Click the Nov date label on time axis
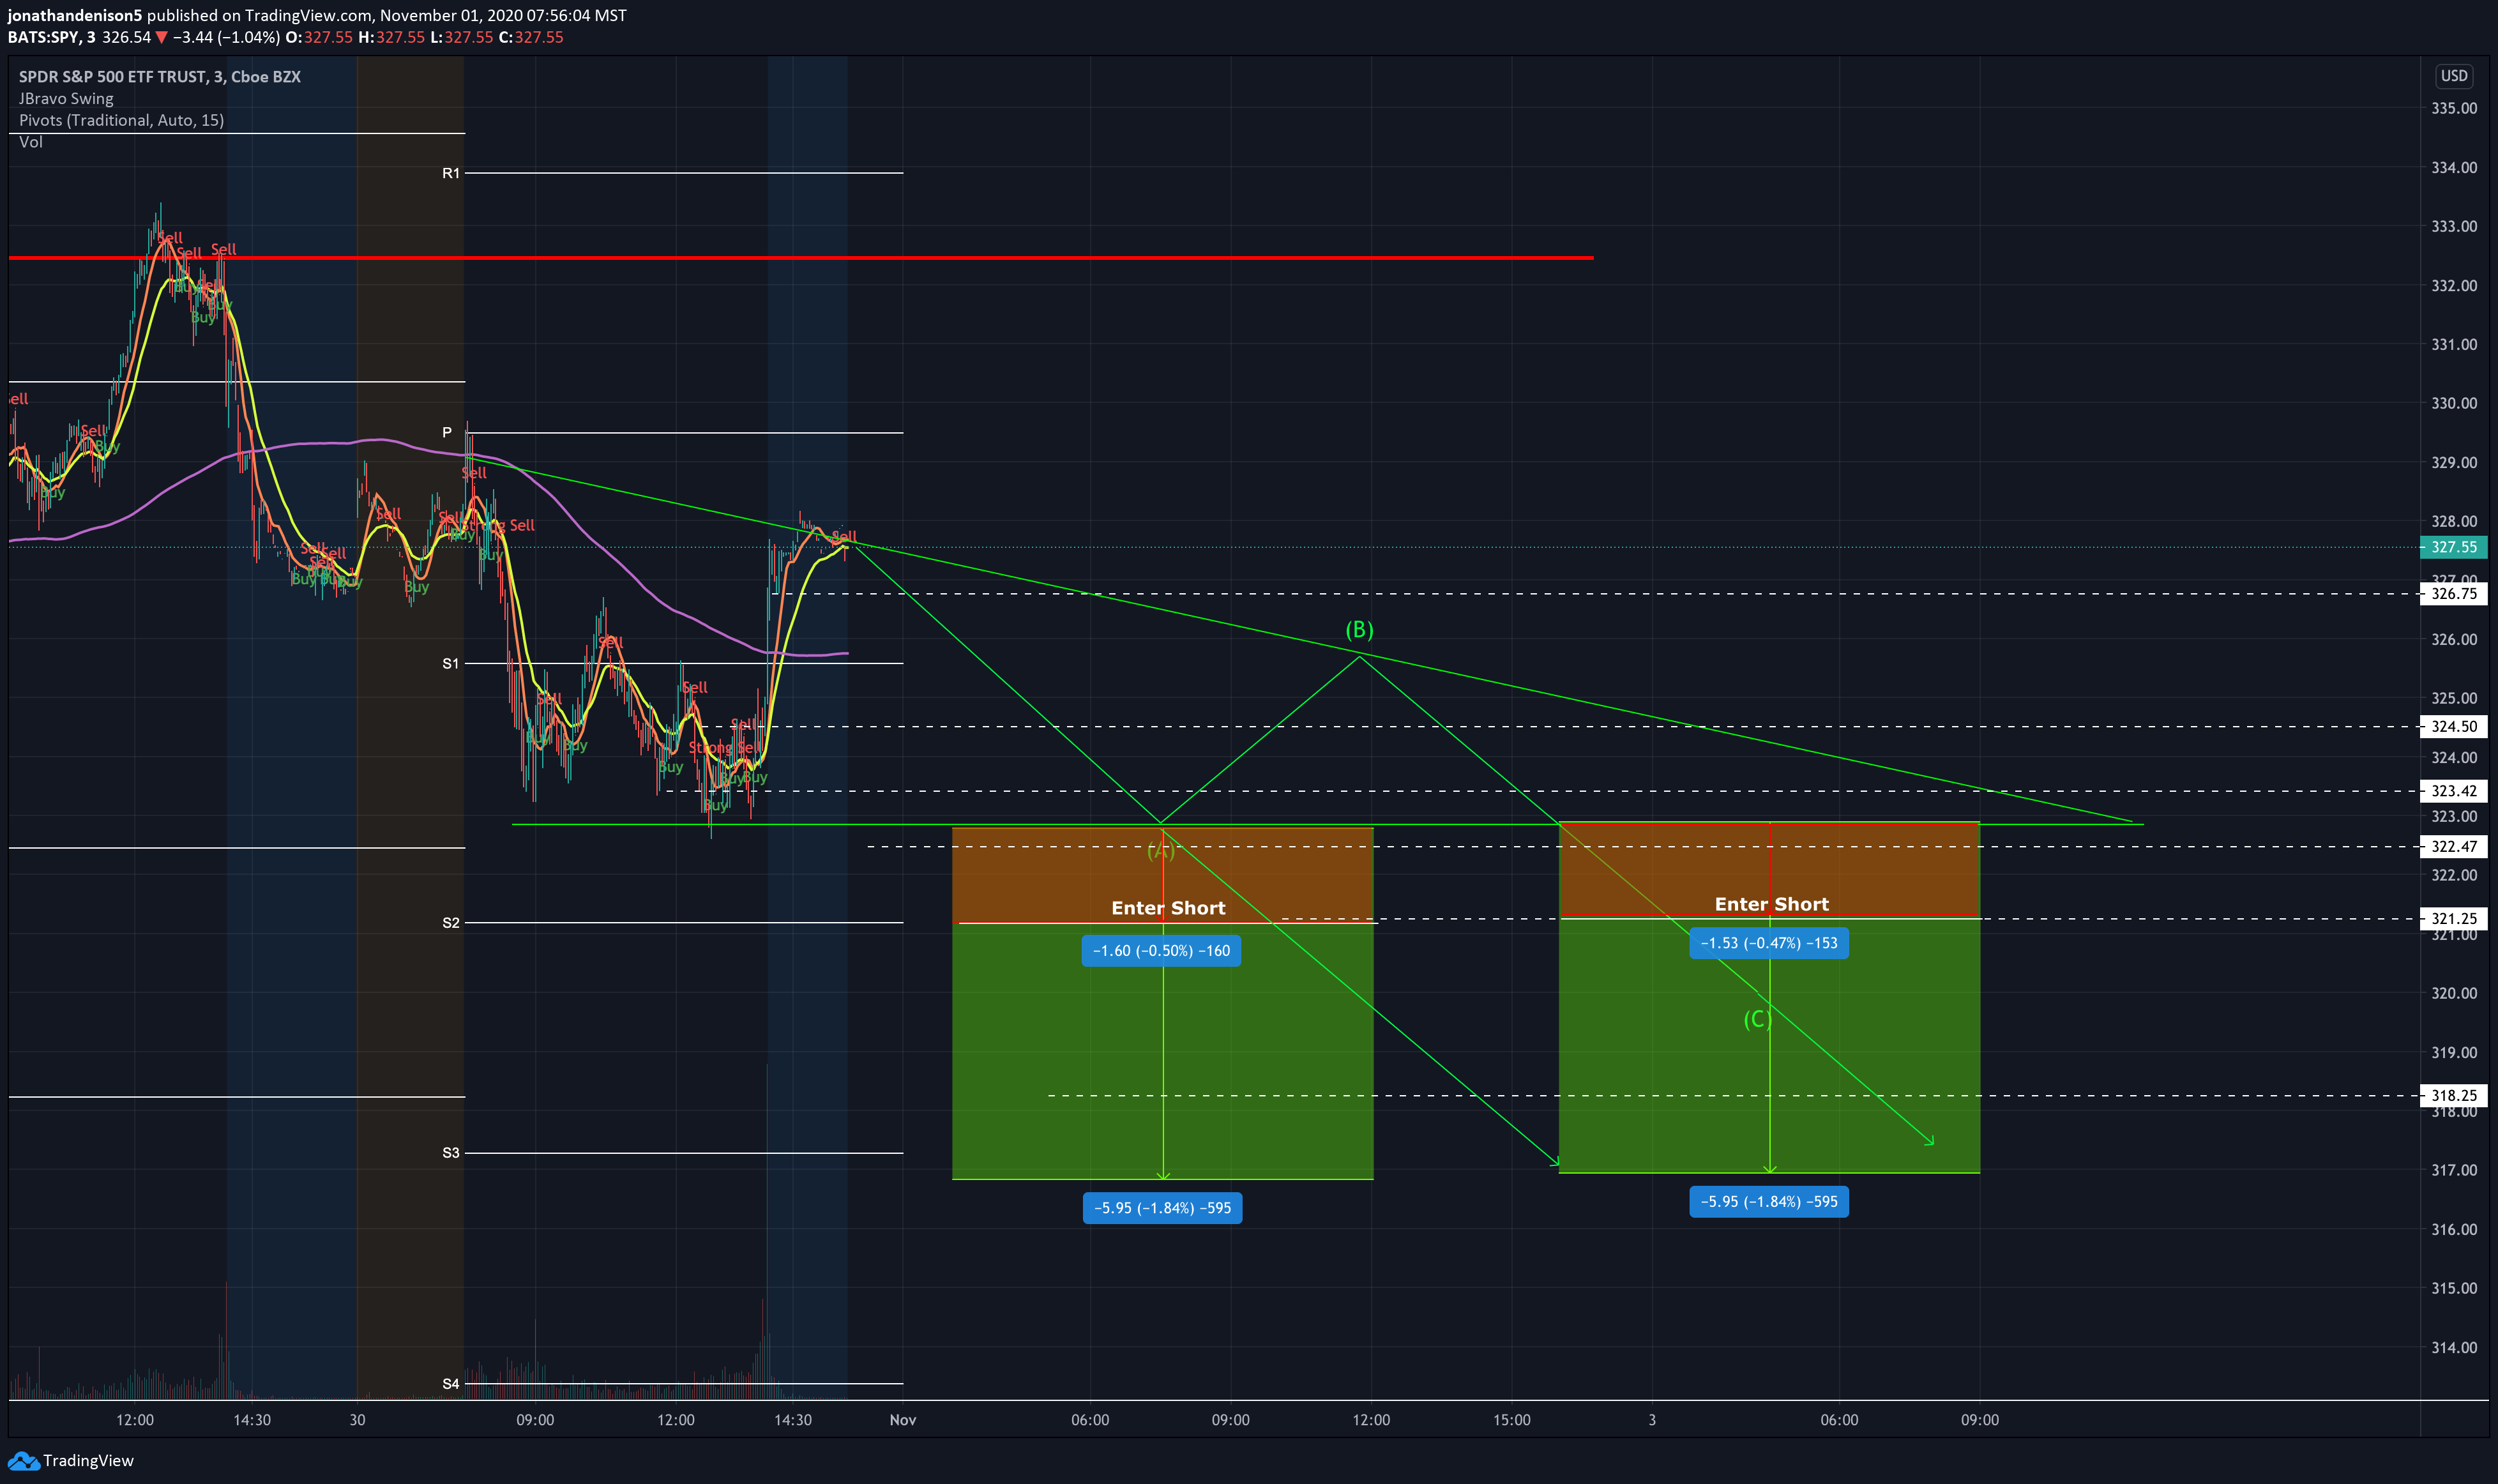This screenshot has height=1484, width=2498. click(903, 1420)
